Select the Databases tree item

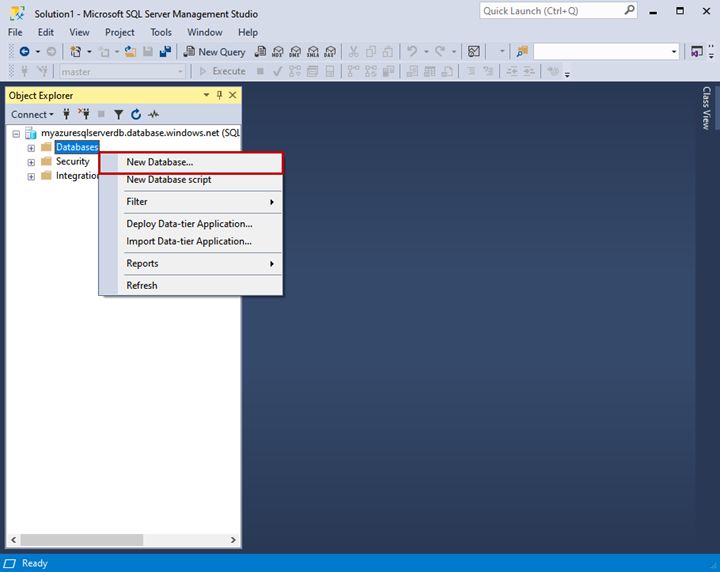[77, 147]
